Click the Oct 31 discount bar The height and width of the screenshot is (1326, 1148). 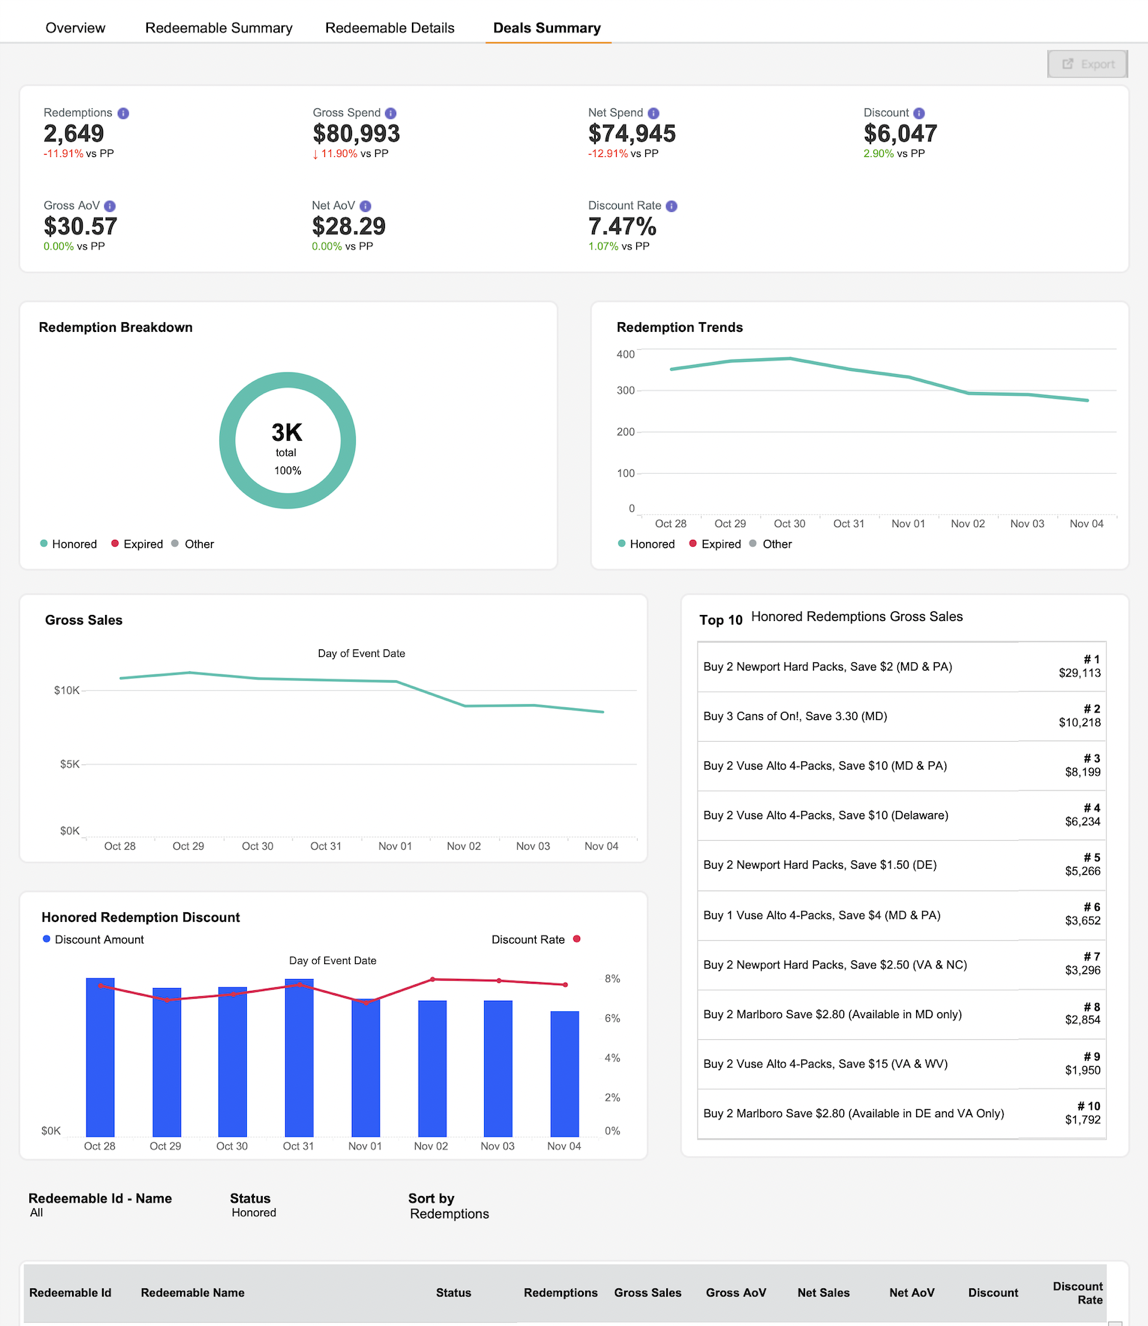coord(299,1057)
